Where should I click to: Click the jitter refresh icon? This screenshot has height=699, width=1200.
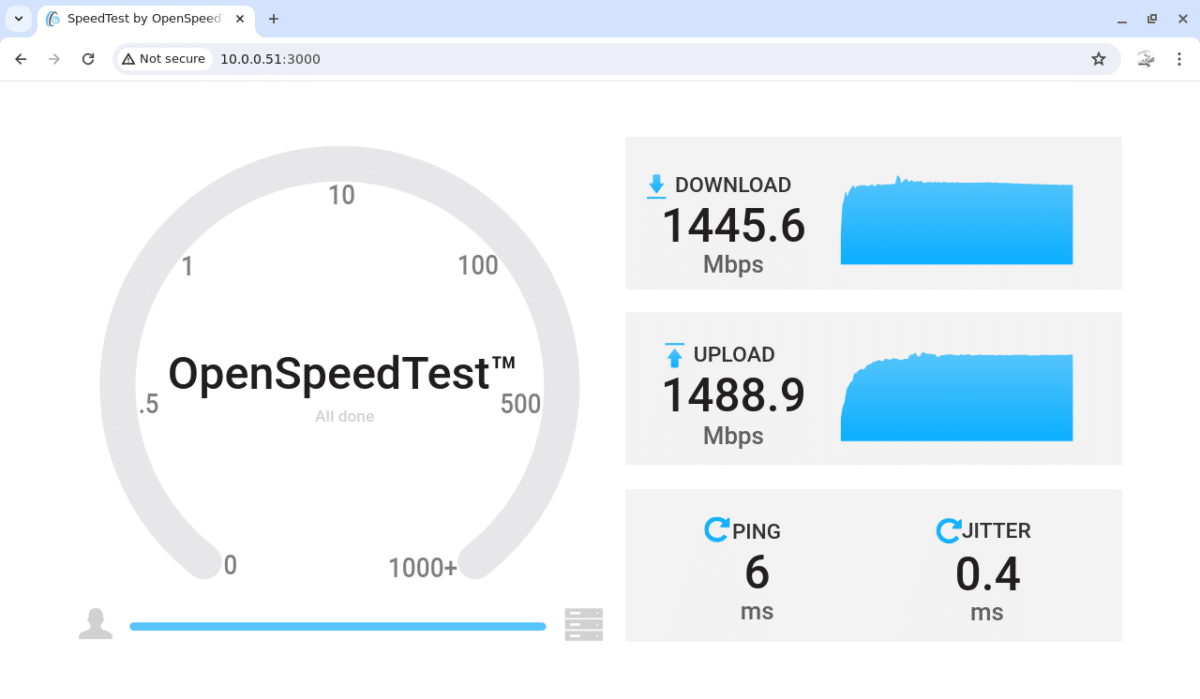coord(948,529)
